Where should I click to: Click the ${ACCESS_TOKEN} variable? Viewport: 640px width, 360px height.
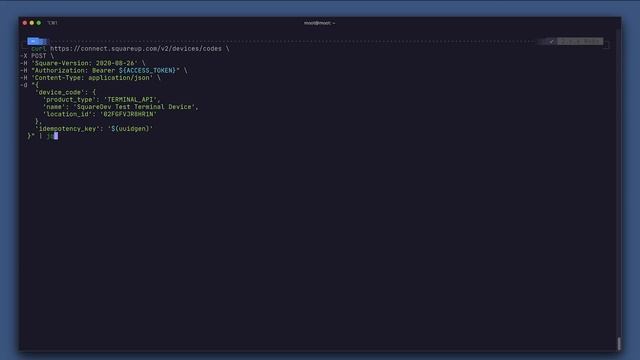point(147,71)
